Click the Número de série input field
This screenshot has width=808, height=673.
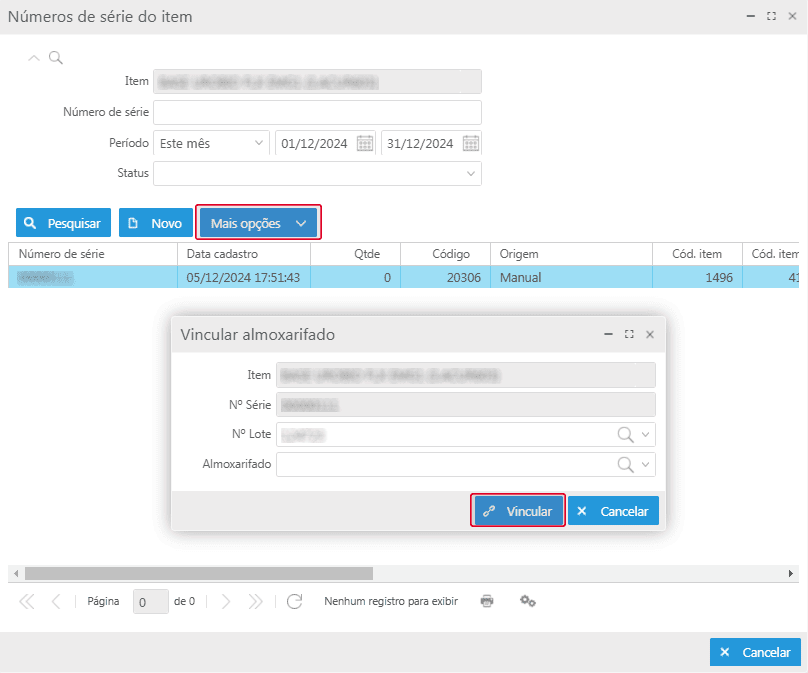coord(317,112)
